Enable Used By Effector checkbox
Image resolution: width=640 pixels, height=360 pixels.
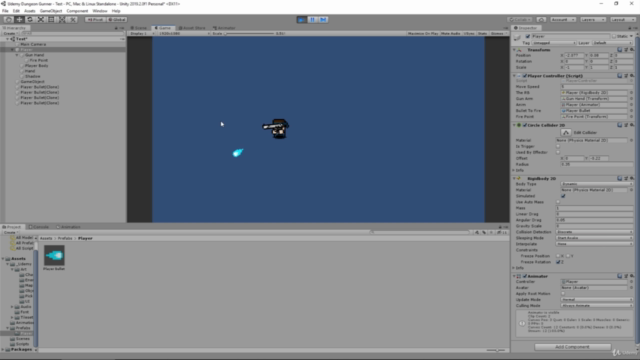pyautogui.click(x=558, y=152)
